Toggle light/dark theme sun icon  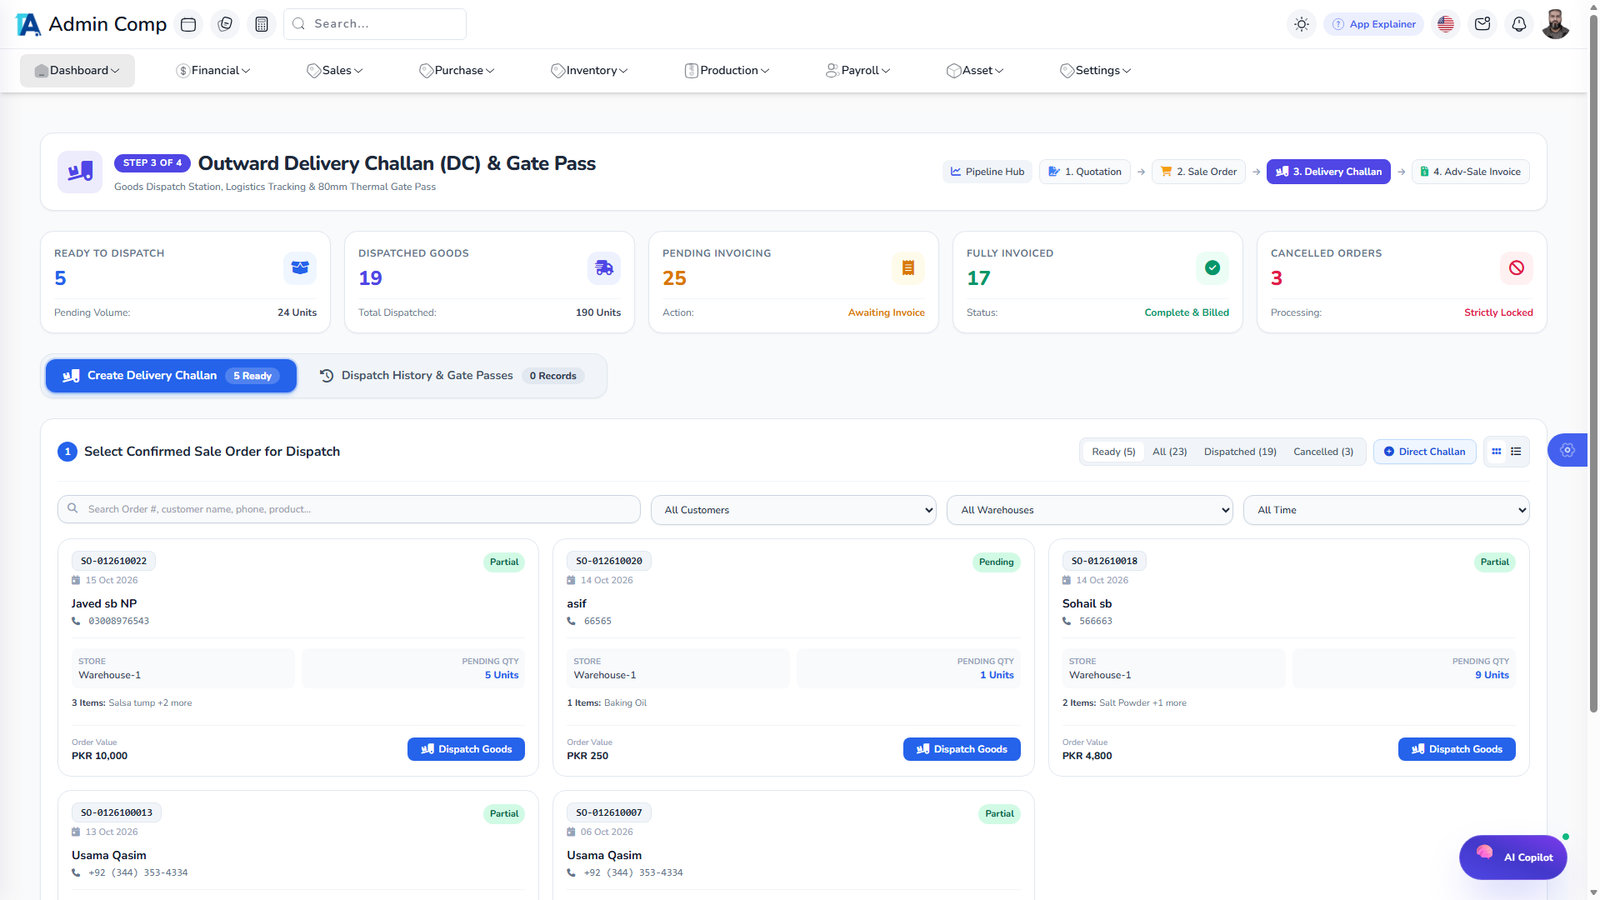click(1301, 24)
